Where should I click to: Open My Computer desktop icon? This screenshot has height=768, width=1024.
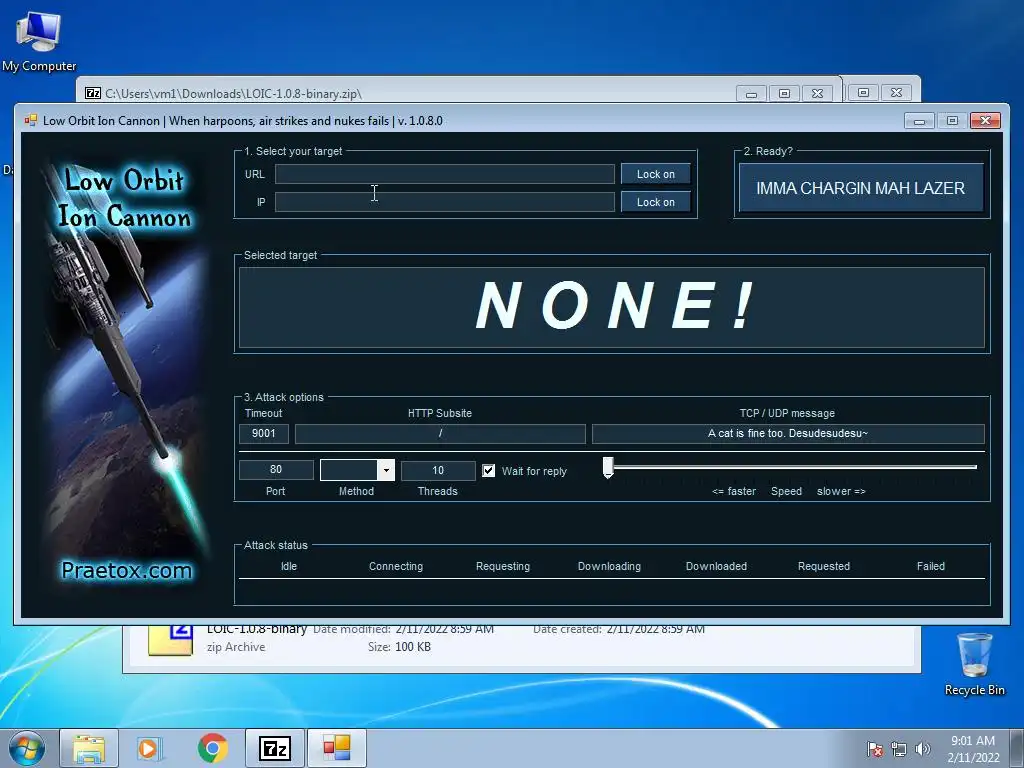point(39,40)
